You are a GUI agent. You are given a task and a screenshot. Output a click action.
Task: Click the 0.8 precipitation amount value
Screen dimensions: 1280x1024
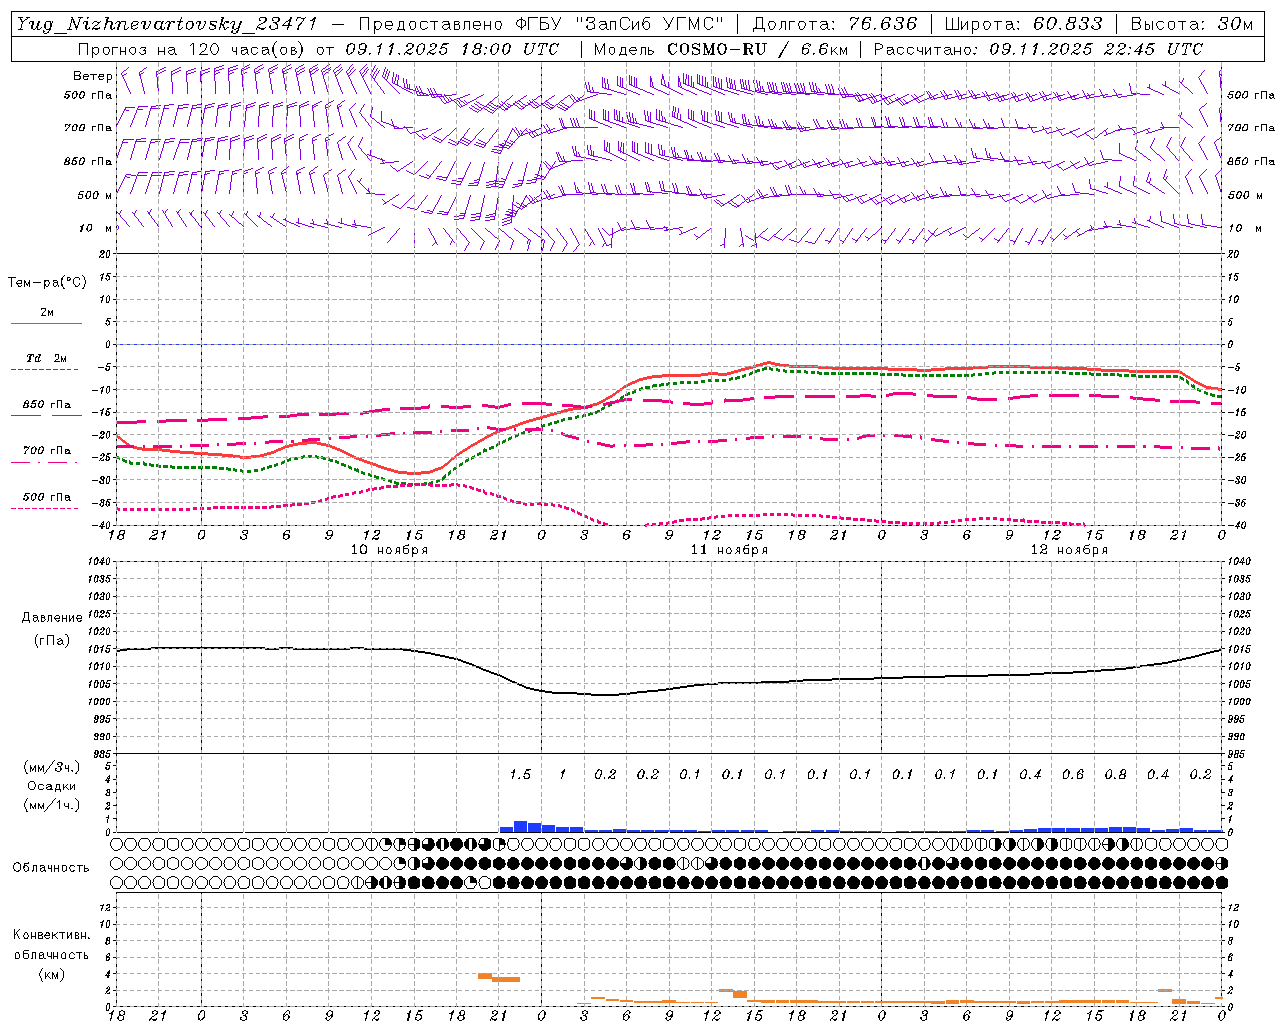(1116, 775)
